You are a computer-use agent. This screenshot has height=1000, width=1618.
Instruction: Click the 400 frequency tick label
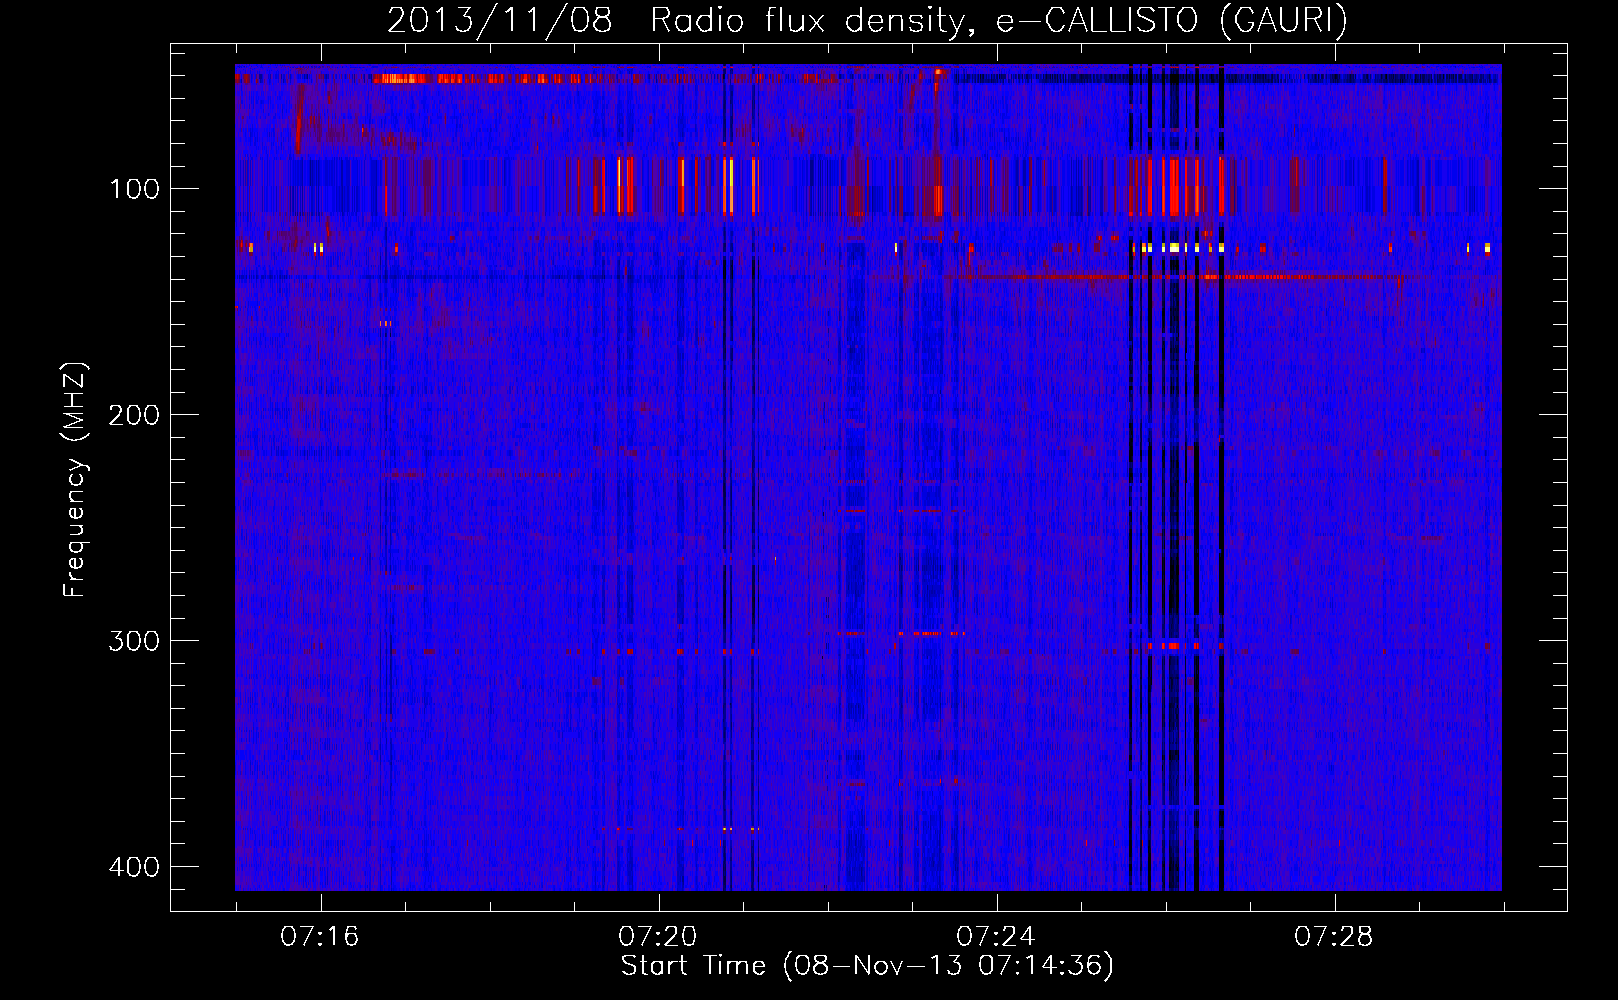tap(134, 867)
